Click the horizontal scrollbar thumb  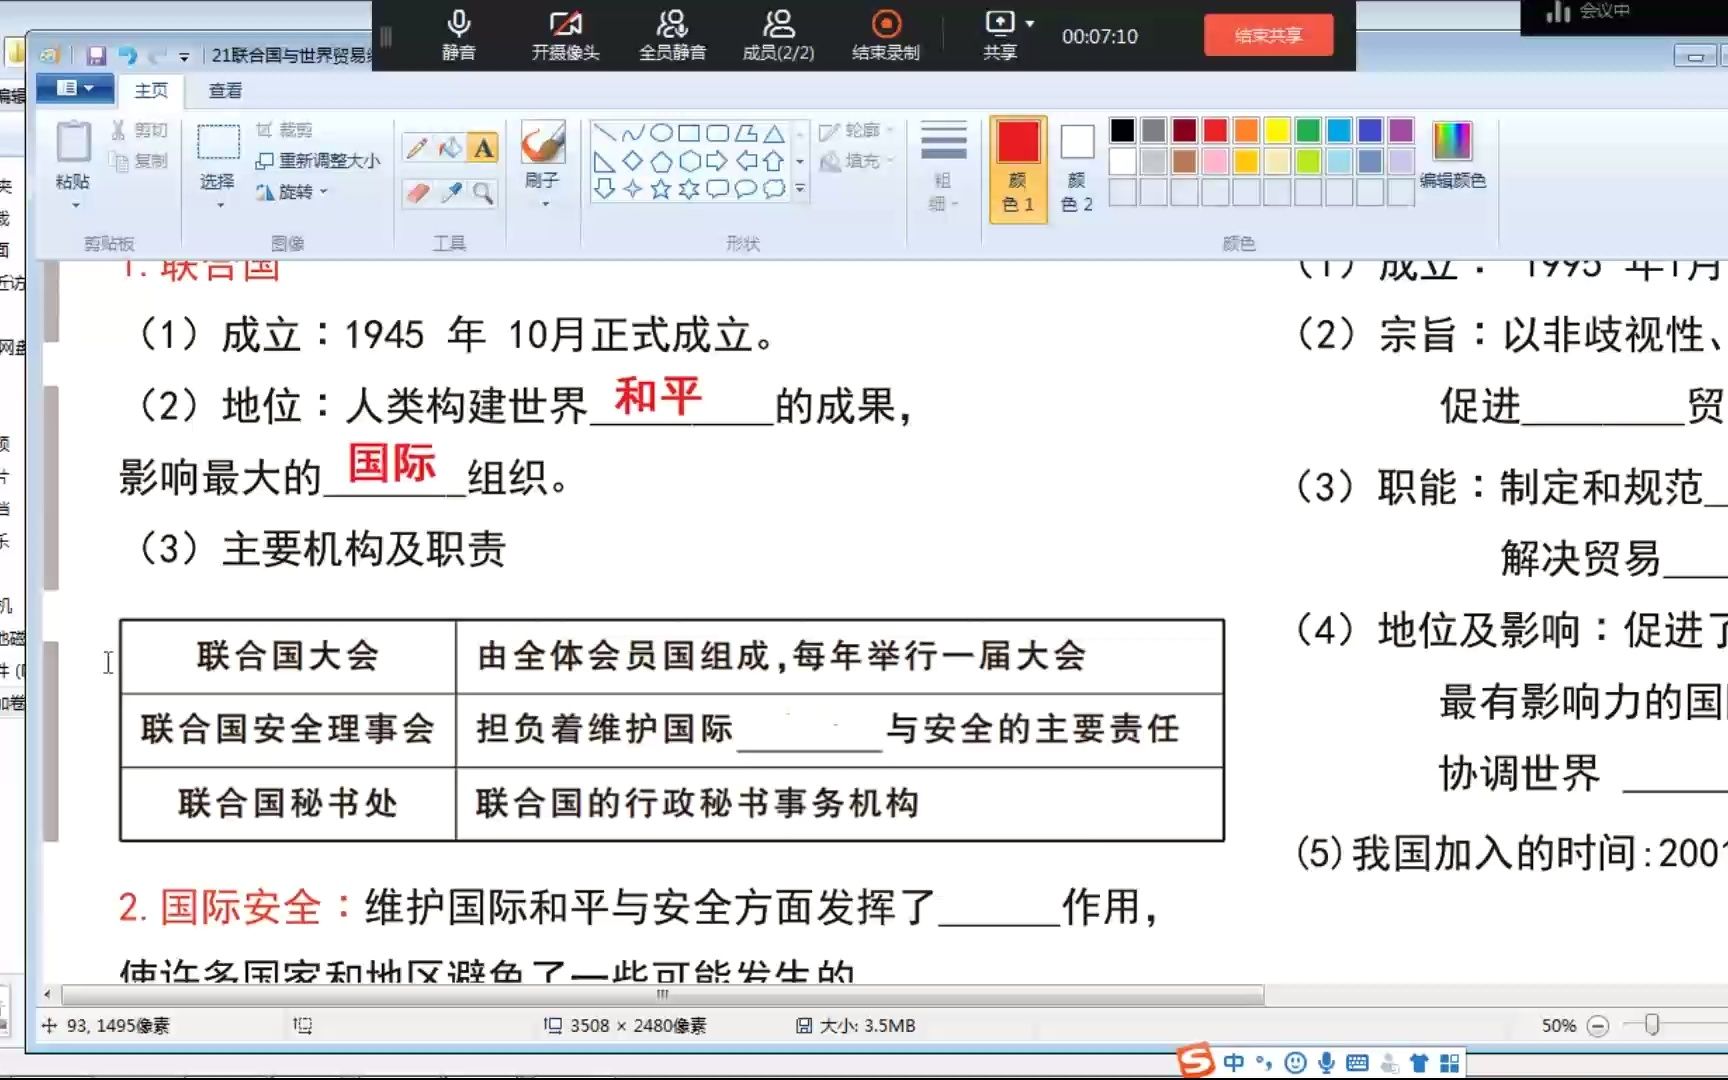pos(662,995)
